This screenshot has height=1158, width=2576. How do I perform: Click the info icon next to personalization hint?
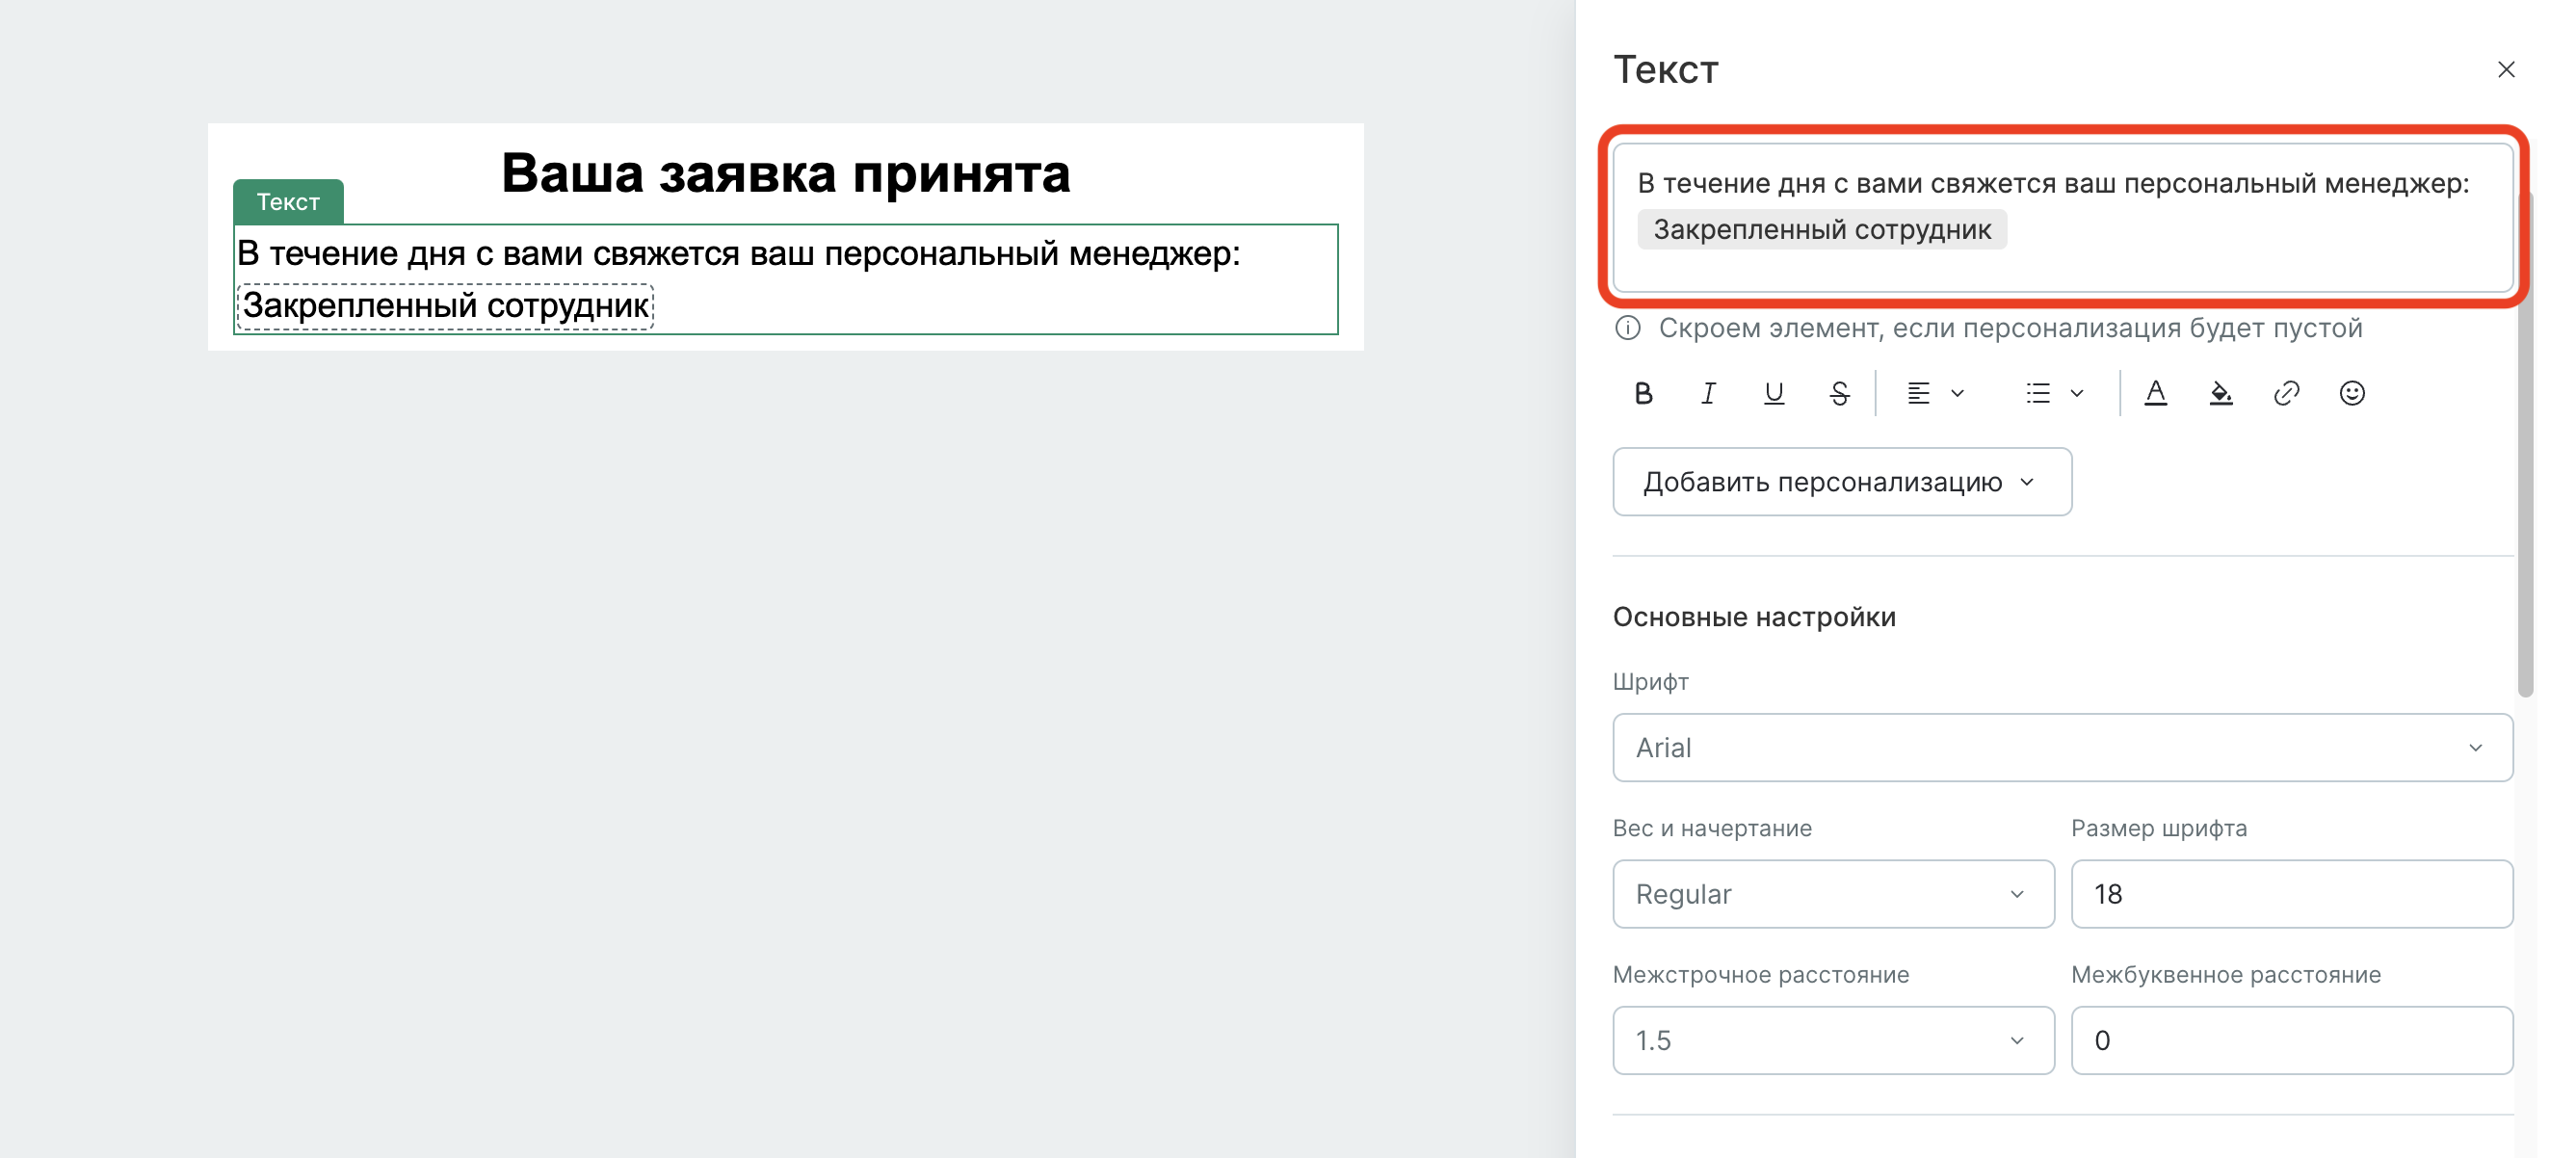1628,328
